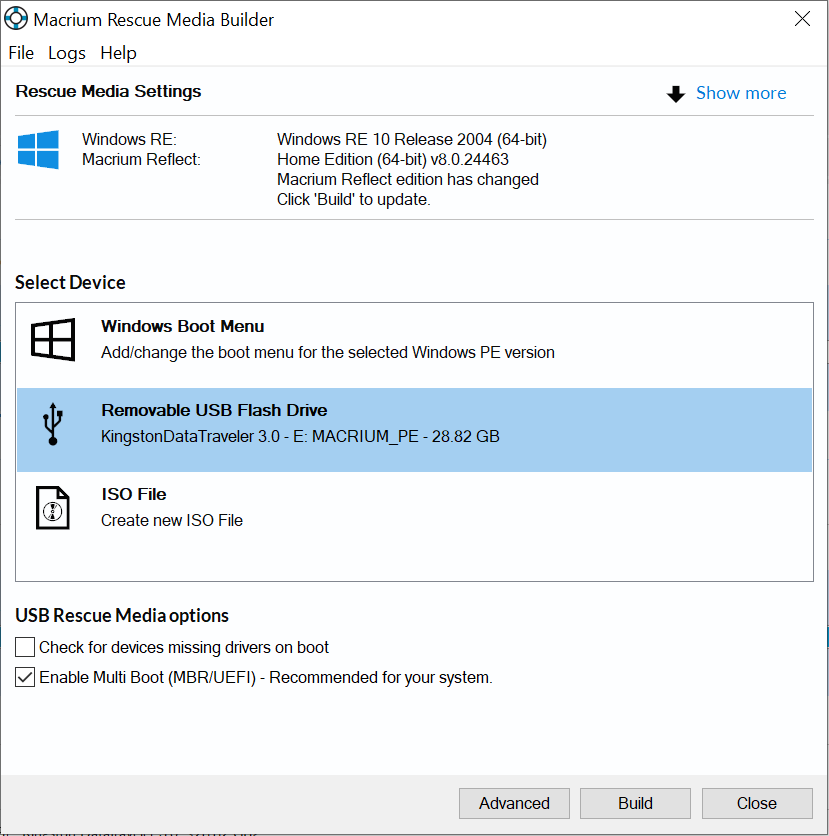This screenshot has width=829, height=836.
Task: Click the USB symbol icon
Action: (x=52, y=424)
